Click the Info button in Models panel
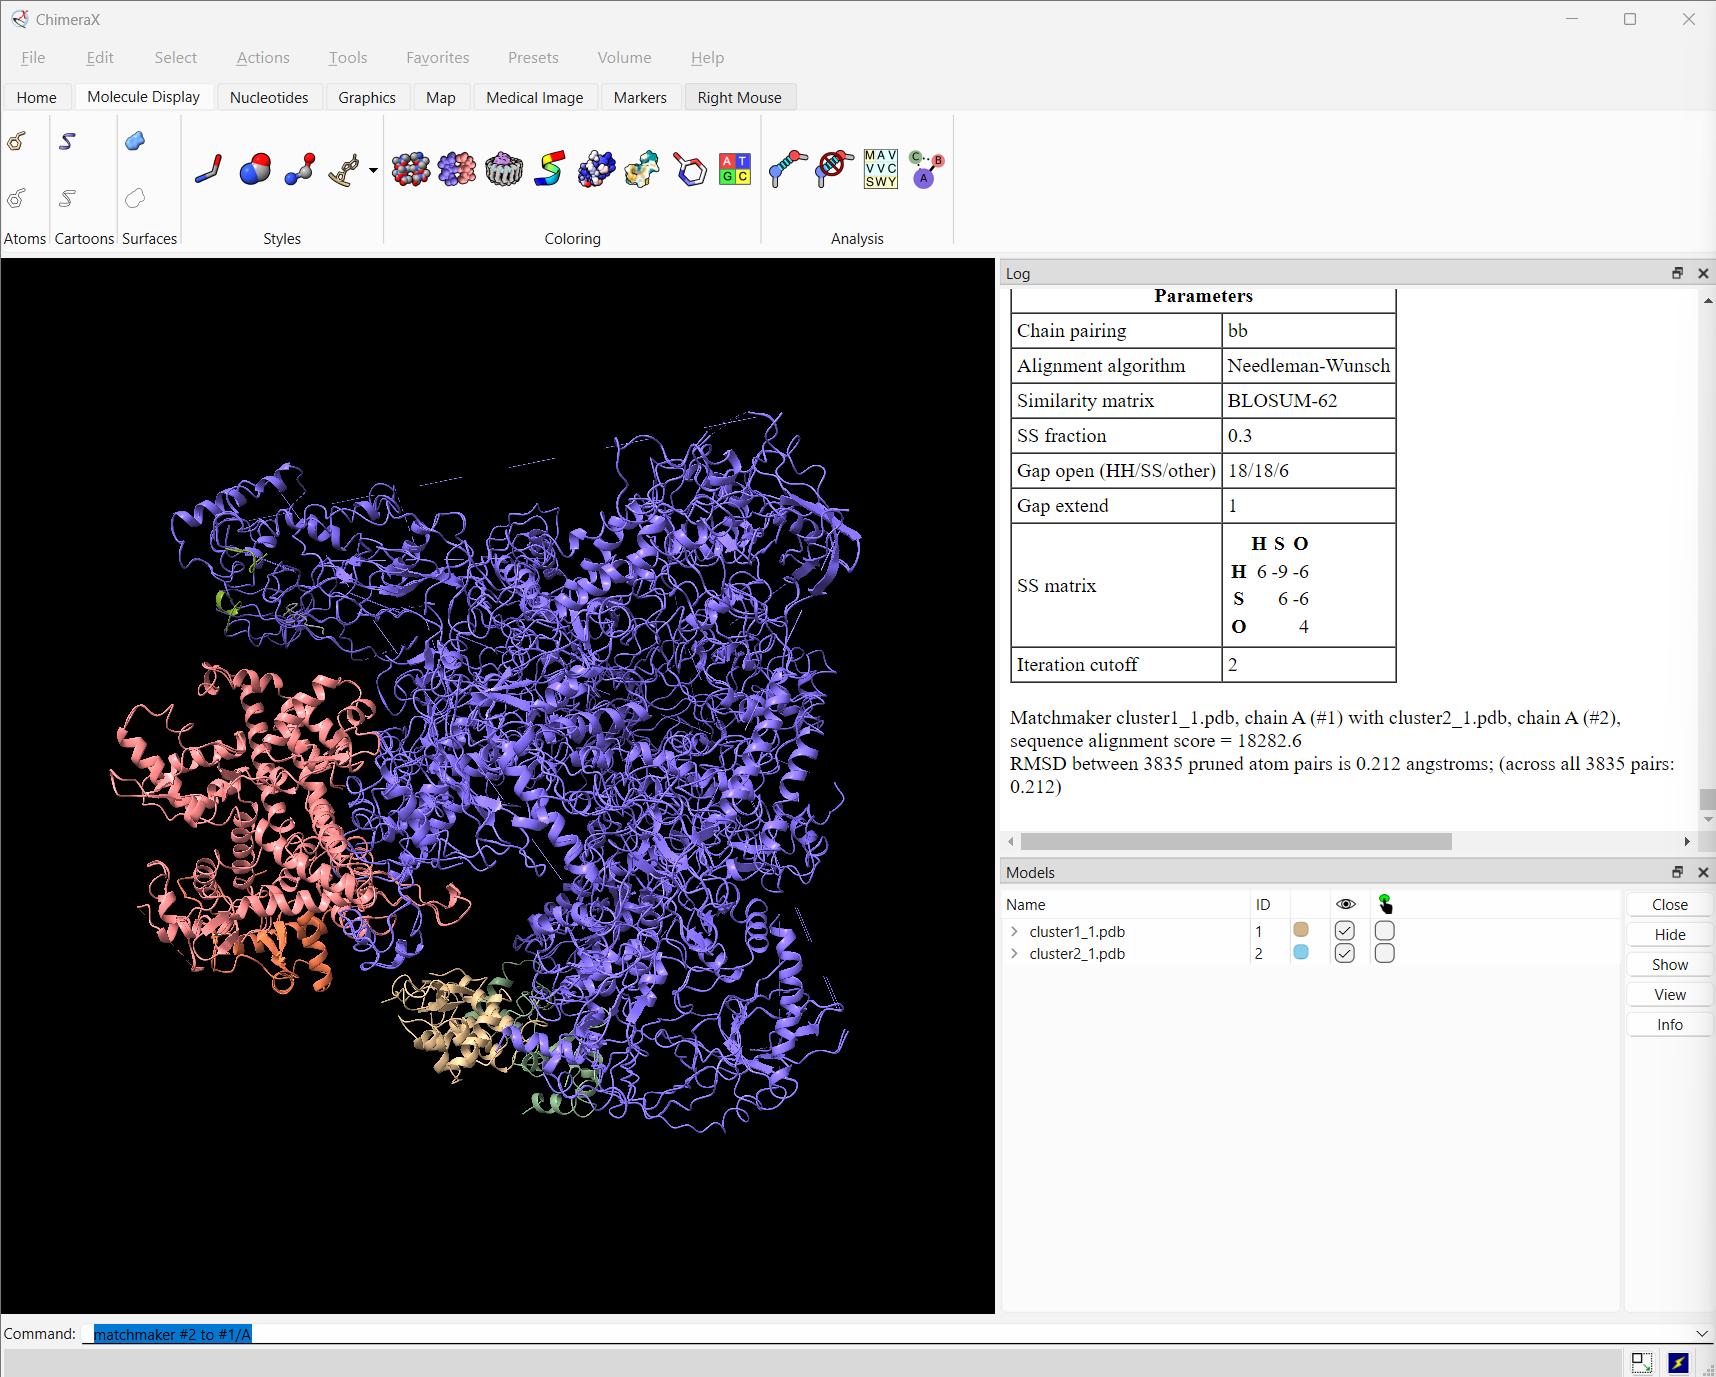 tap(1670, 1024)
